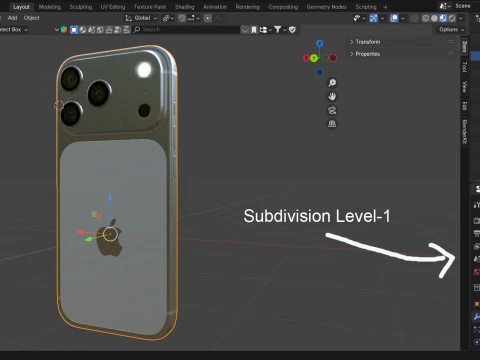Open the shading options dropdown arrow
Image resolution: width=480 pixels, height=360 pixels.
pos(461,18)
